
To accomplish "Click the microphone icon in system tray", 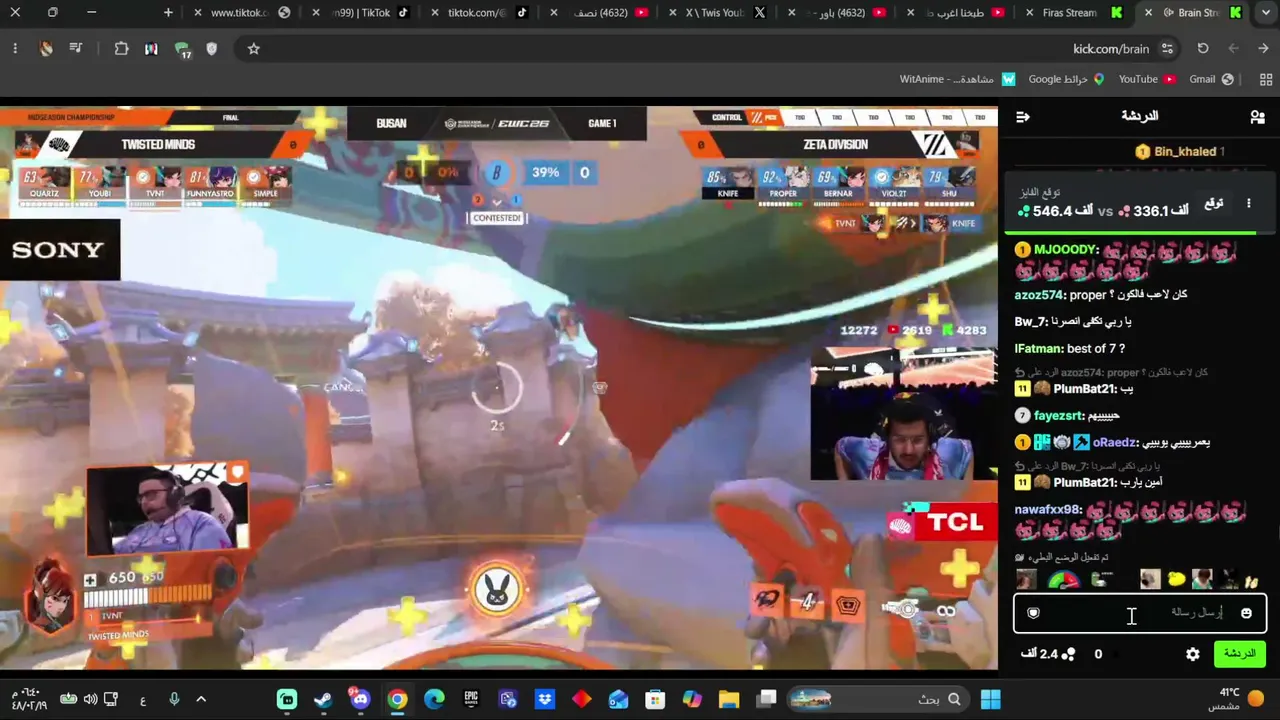I will [174, 699].
